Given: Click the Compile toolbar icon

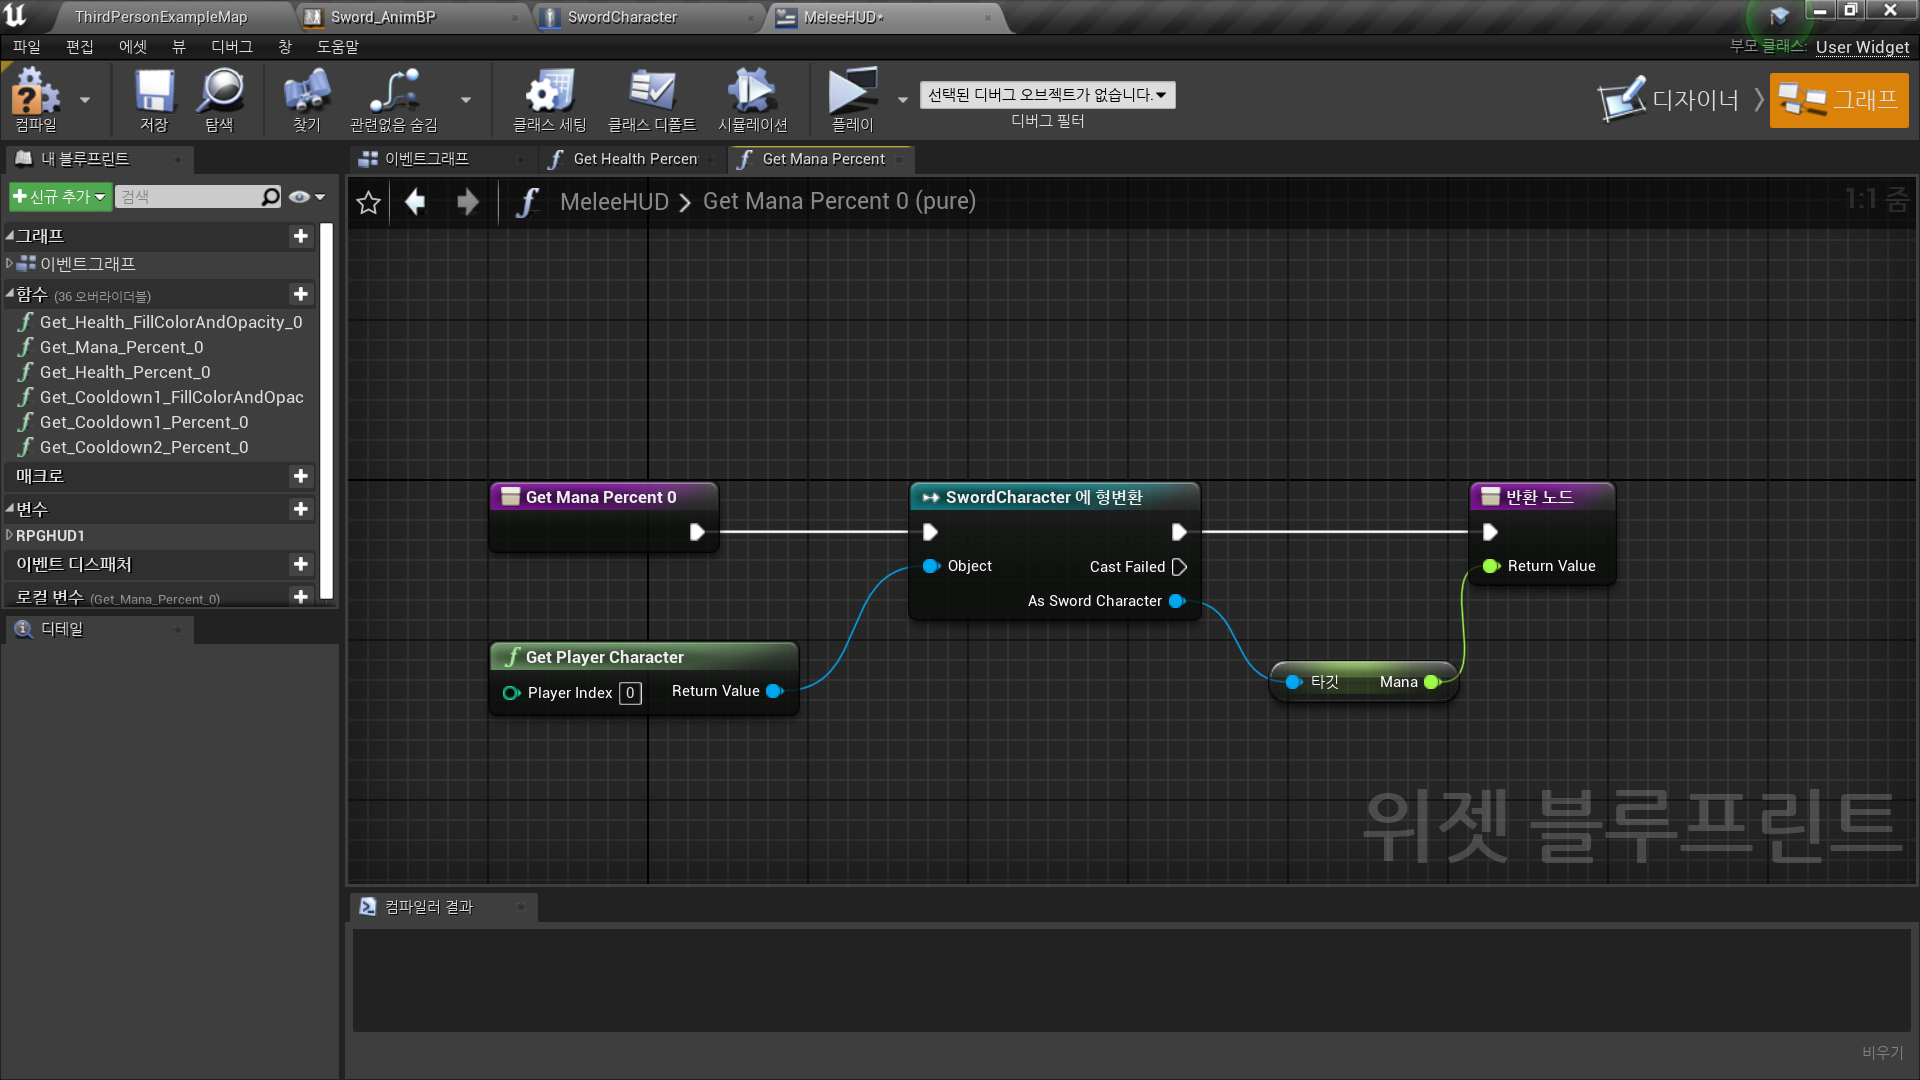Looking at the screenshot, I should coord(36,99).
